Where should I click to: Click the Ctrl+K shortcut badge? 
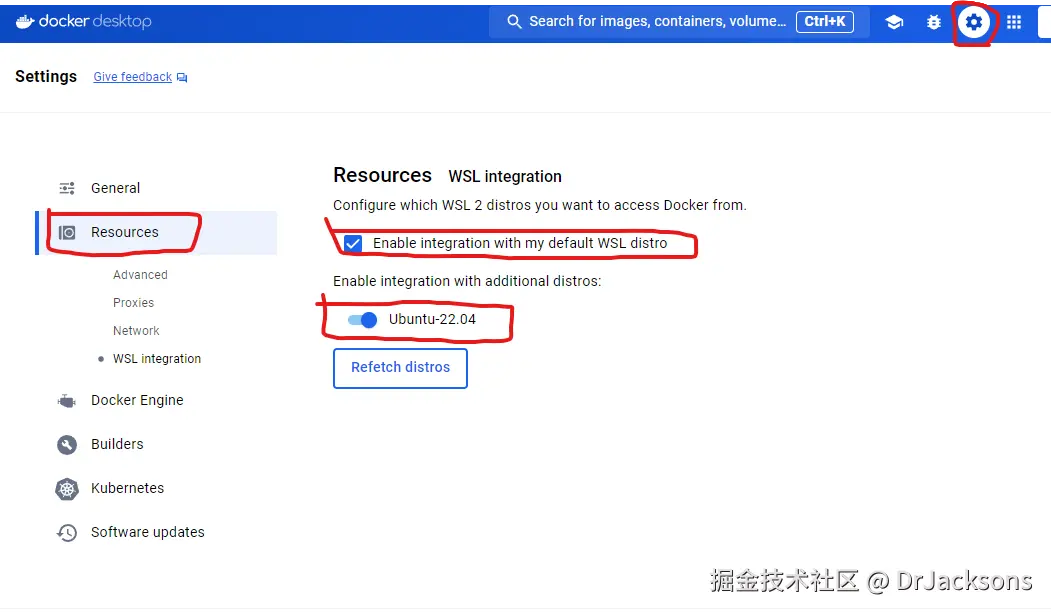tap(824, 21)
